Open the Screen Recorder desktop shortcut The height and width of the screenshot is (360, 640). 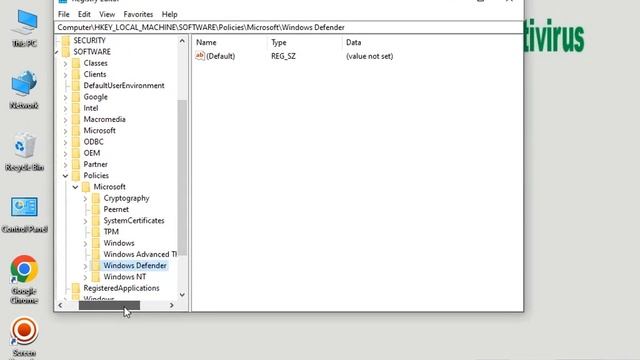coord(24,337)
